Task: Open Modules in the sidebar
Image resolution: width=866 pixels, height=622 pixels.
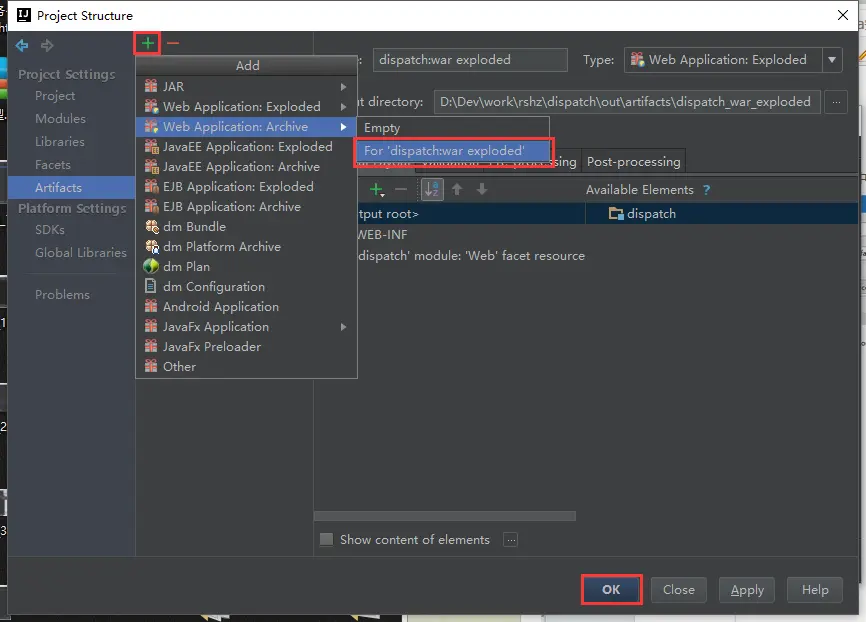Action: [60, 118]
